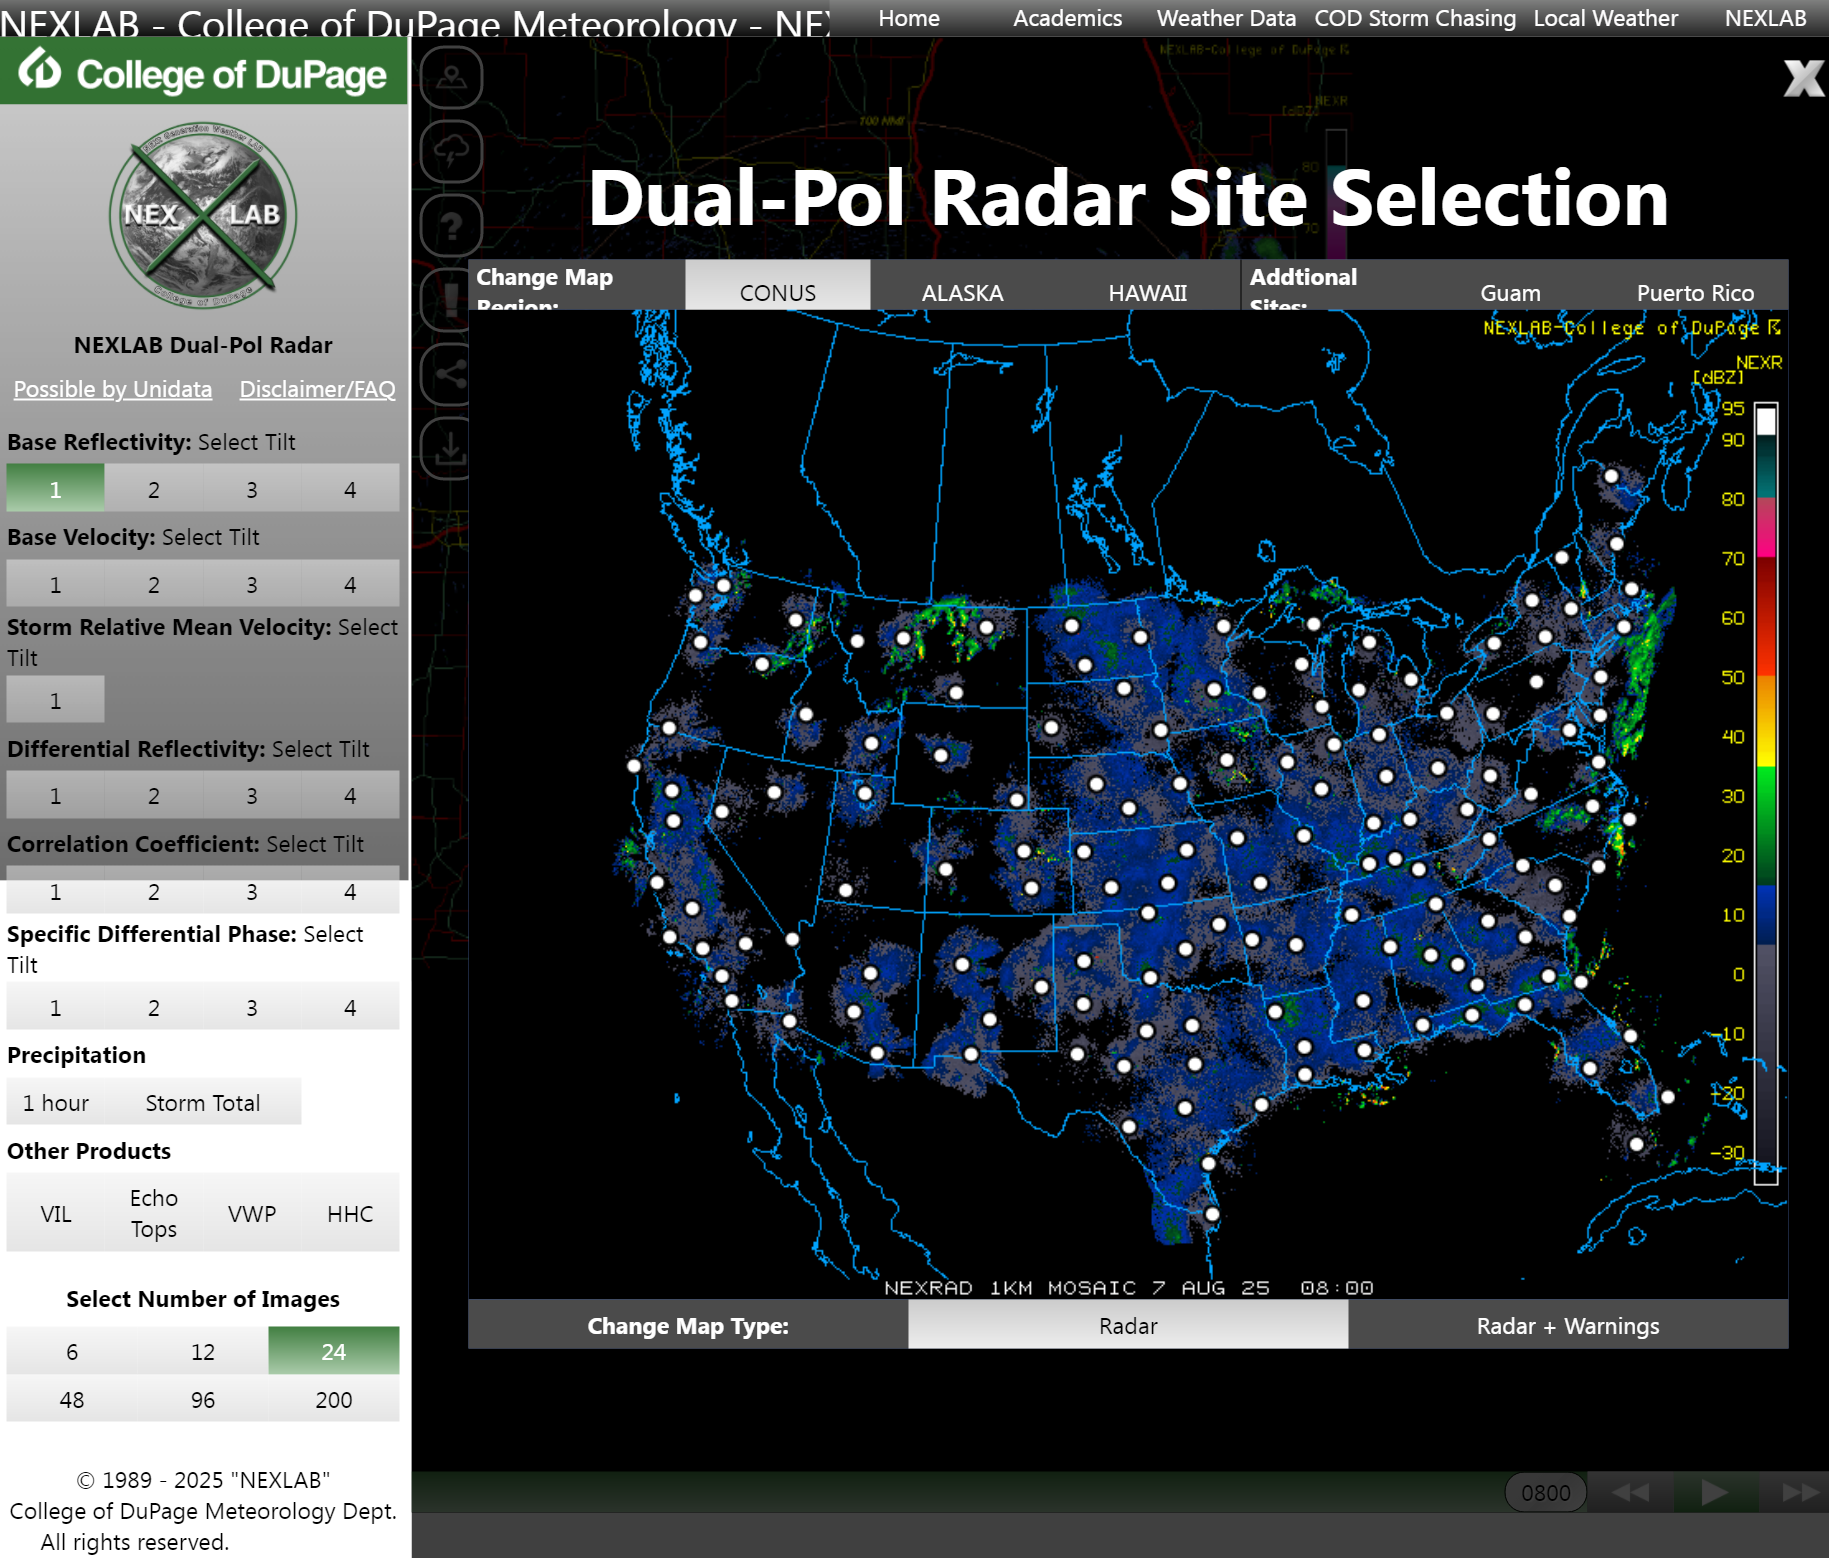The image size is (1829, 1558).
Task: Select Storm Relative Mean Velocity tilt 1
Action: [x=56, y=699]
